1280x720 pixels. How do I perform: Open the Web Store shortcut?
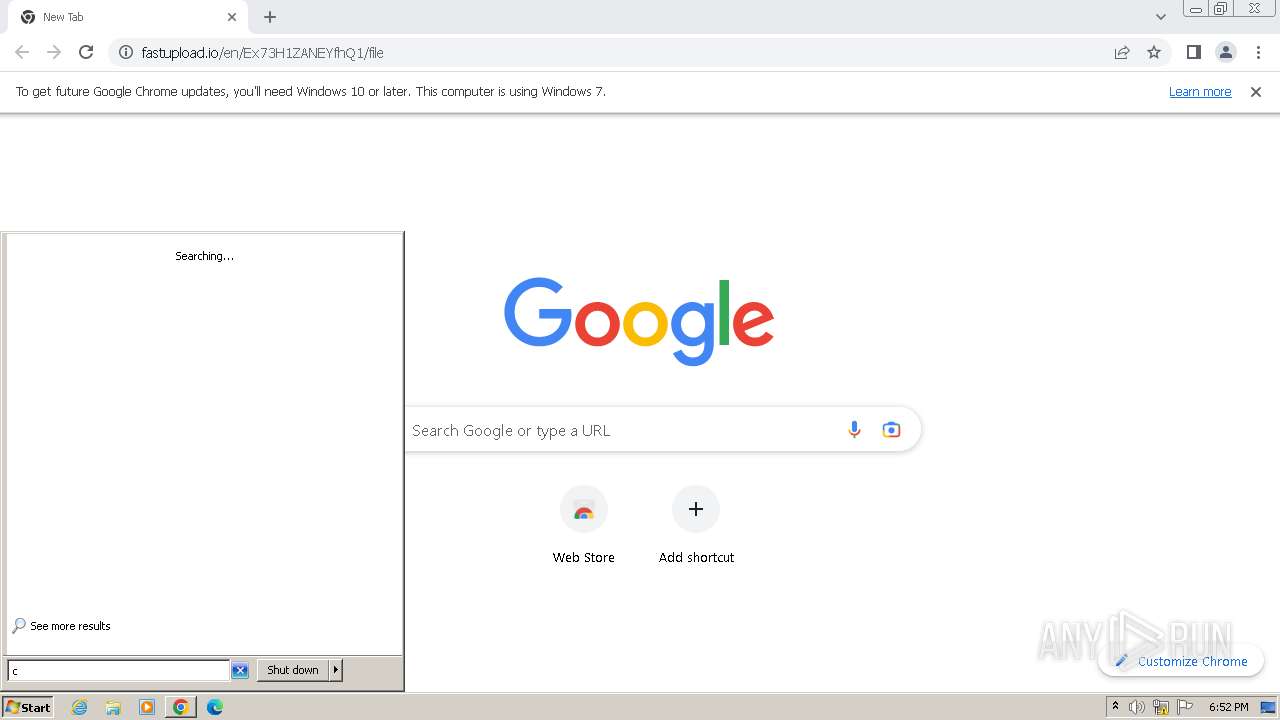584,527
